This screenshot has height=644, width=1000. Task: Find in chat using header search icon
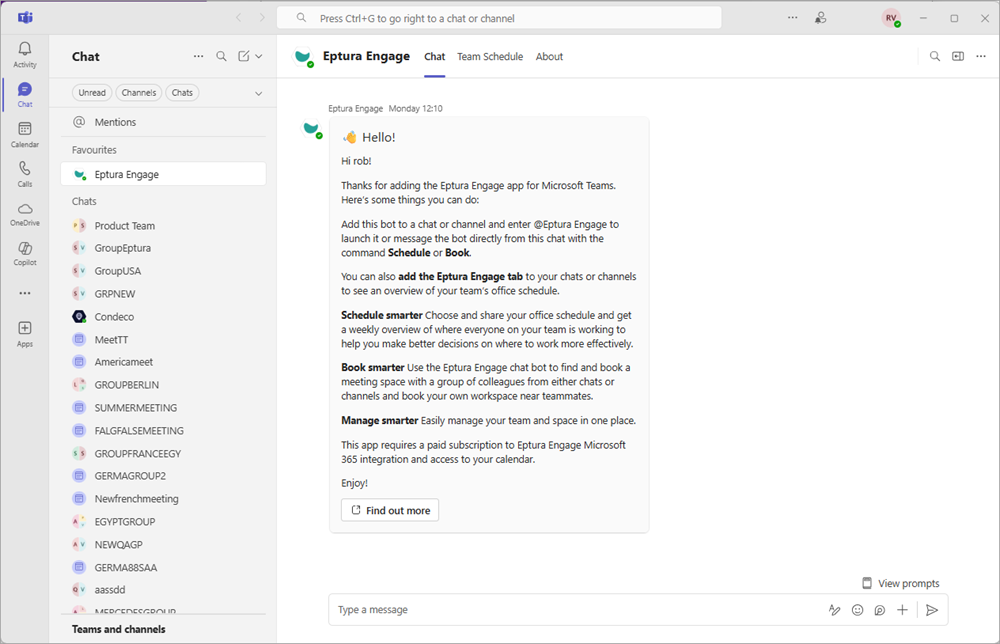[x=935, y=56]
